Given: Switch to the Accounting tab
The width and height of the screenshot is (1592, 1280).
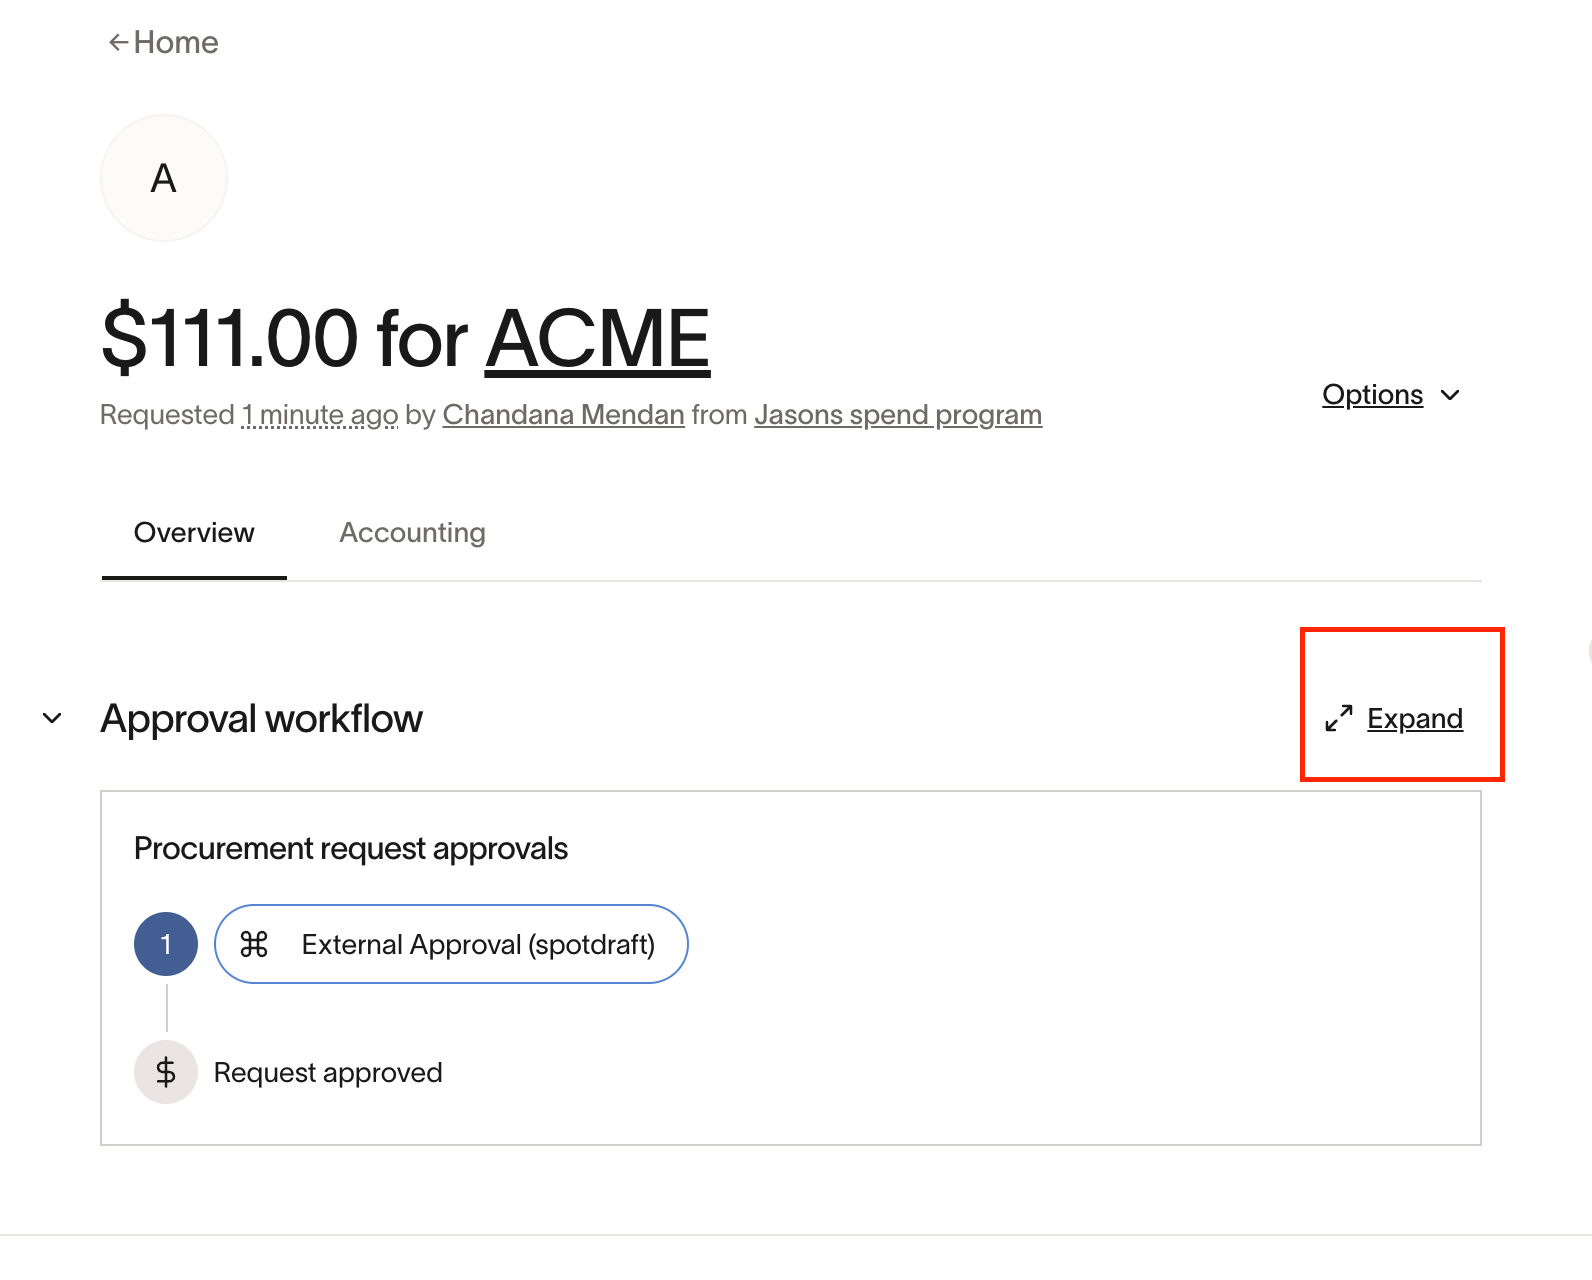Looking at the screenshot, I should click(412, 533).
